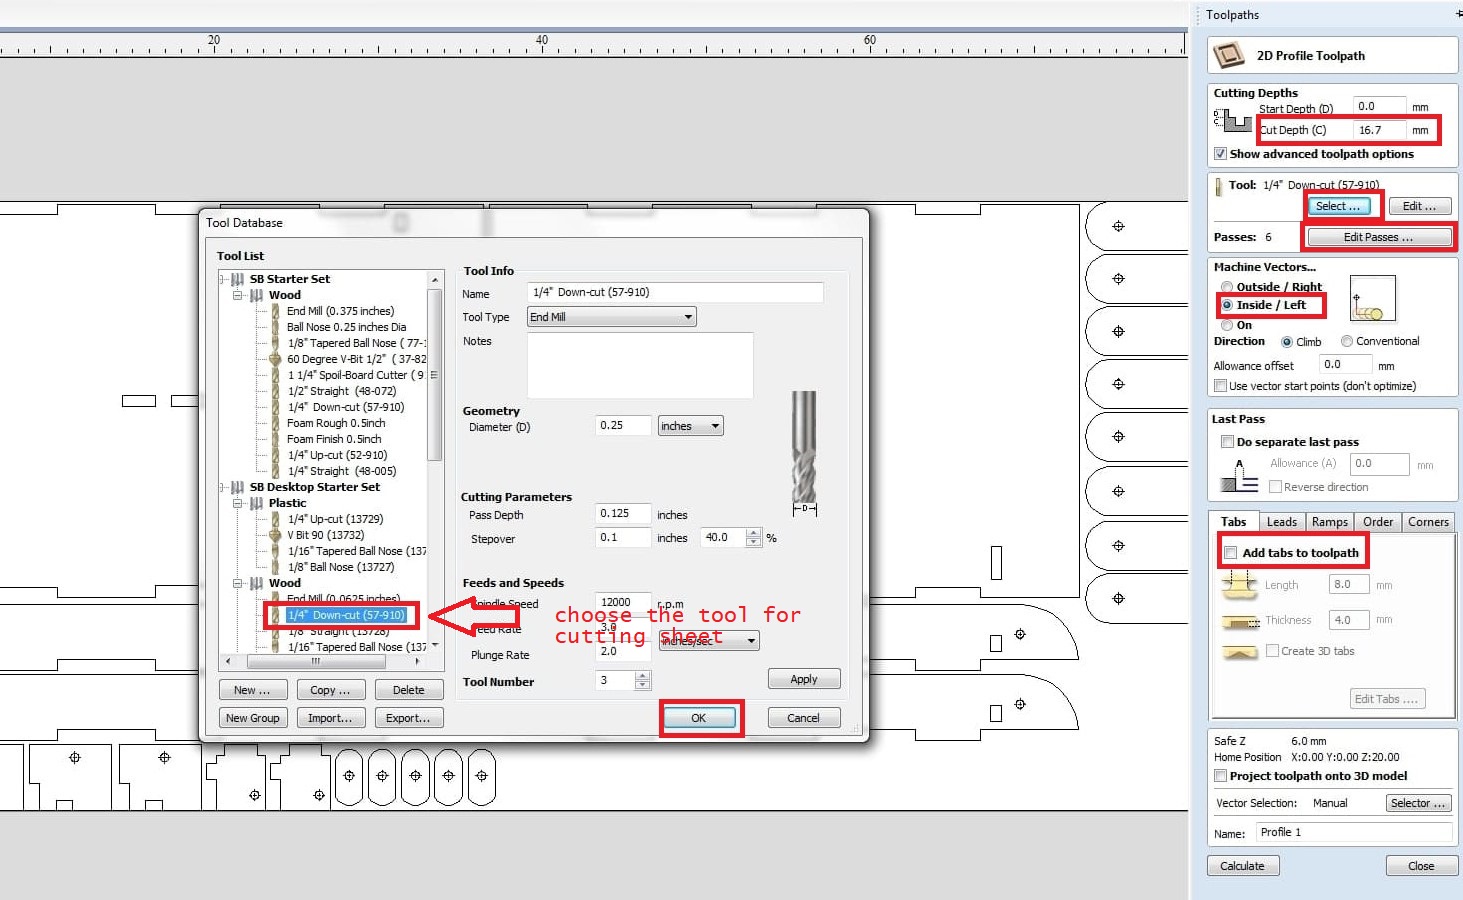Click the 3D tabs illustration icon
This screenshot has width=1463, height=900.
click(x=1240, y=652)
